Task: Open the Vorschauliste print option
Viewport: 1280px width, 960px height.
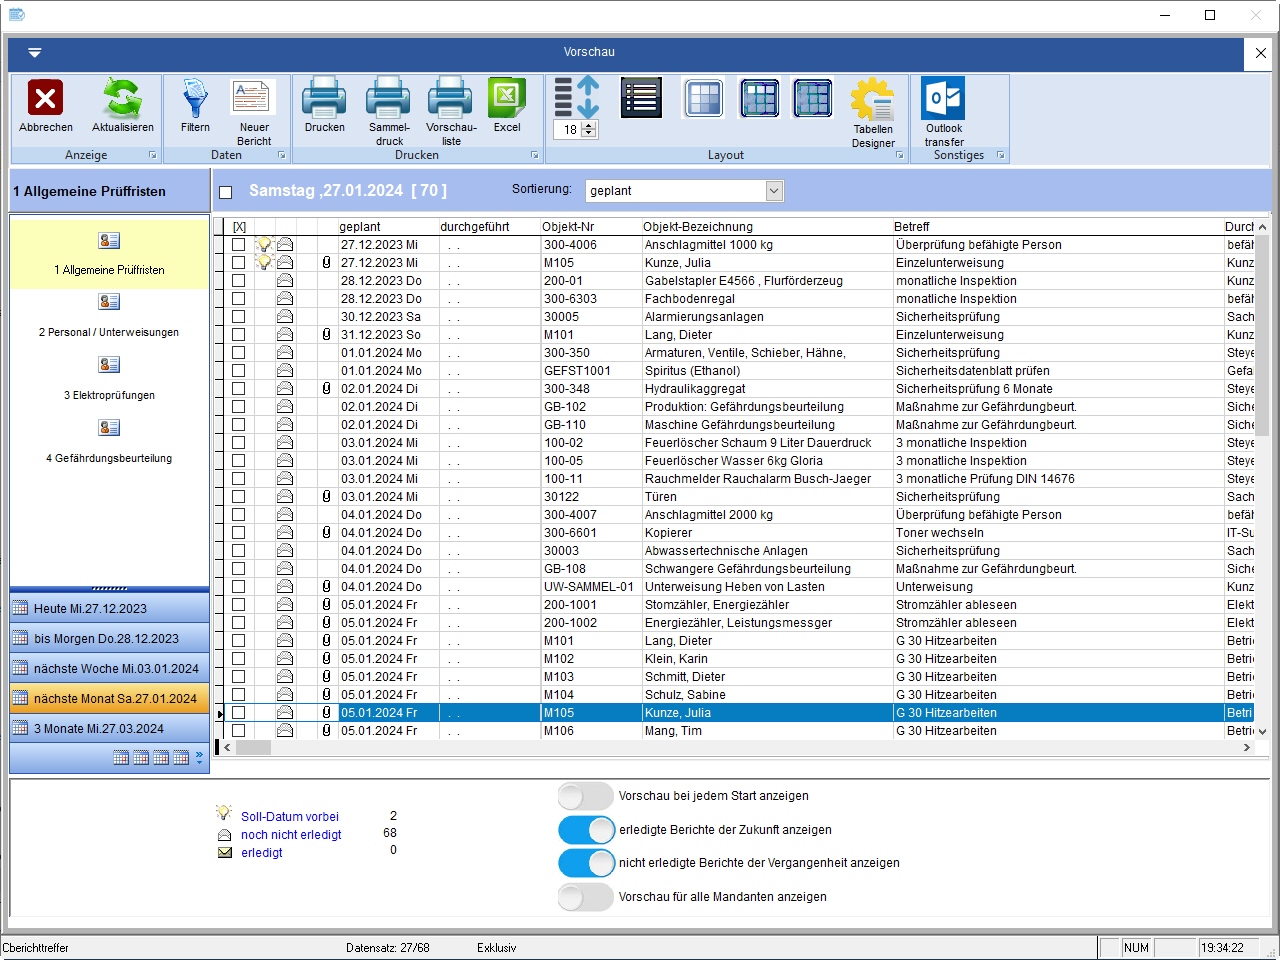Action: click(451, 99)
